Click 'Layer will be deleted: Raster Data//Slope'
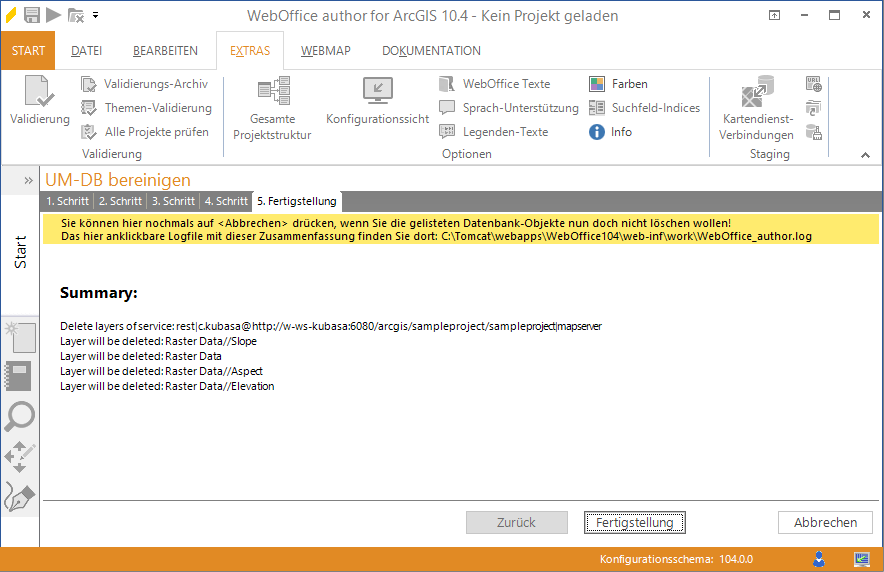The image size is (884, 572). [x=158, y=342]
